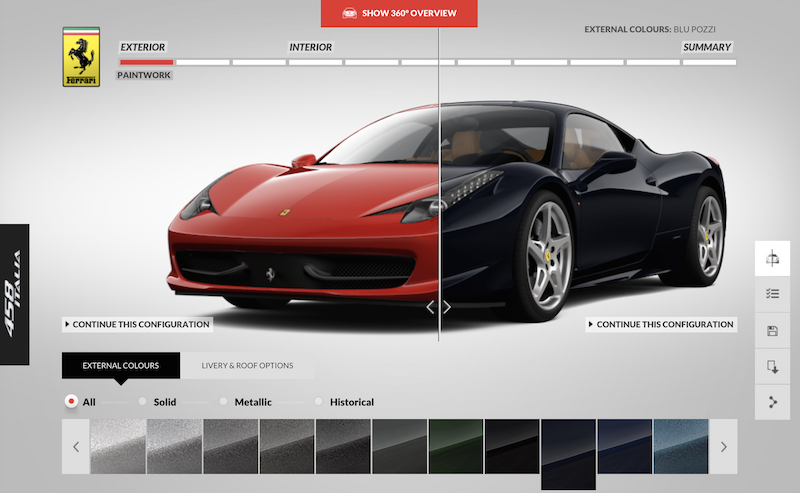Go to the Interior section
This screenshot has height=493, width=800.
pyautogui.click(x=311, y=47)
